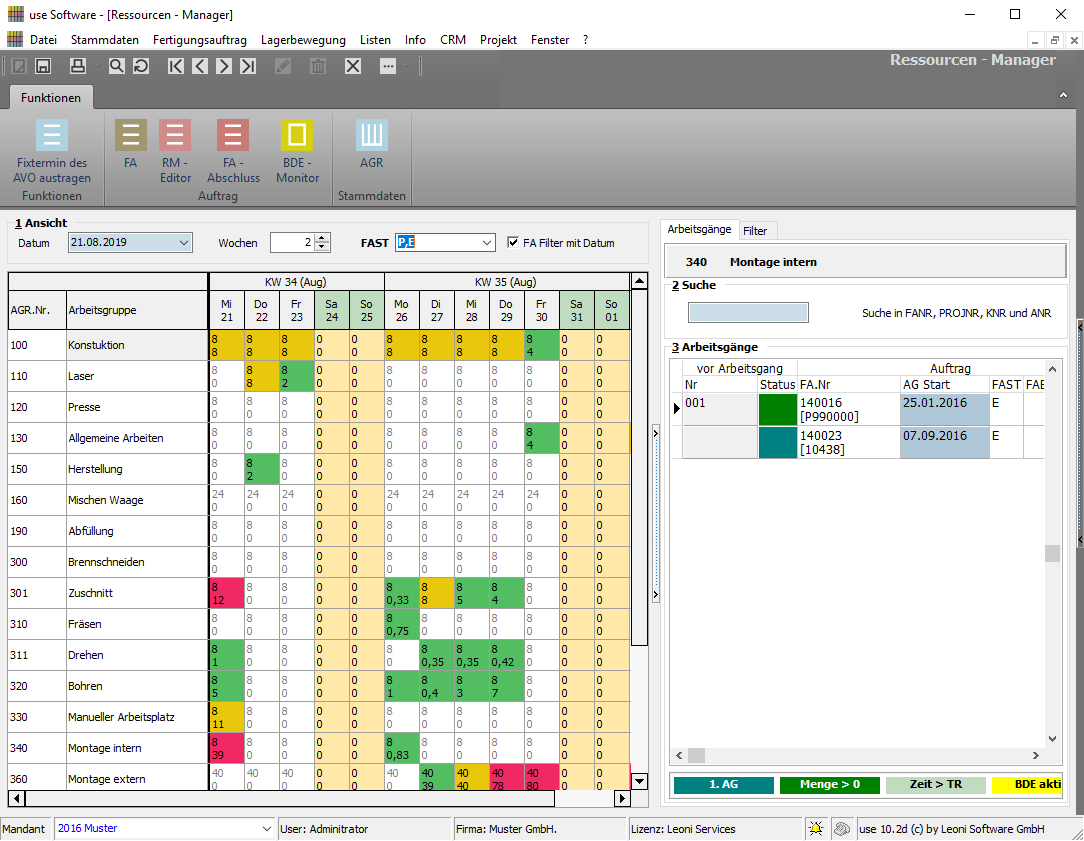This screenshot has width=1084, height=841.
Task: Click the Zeit > TR legend color
Action: click(x=935, y=784)
